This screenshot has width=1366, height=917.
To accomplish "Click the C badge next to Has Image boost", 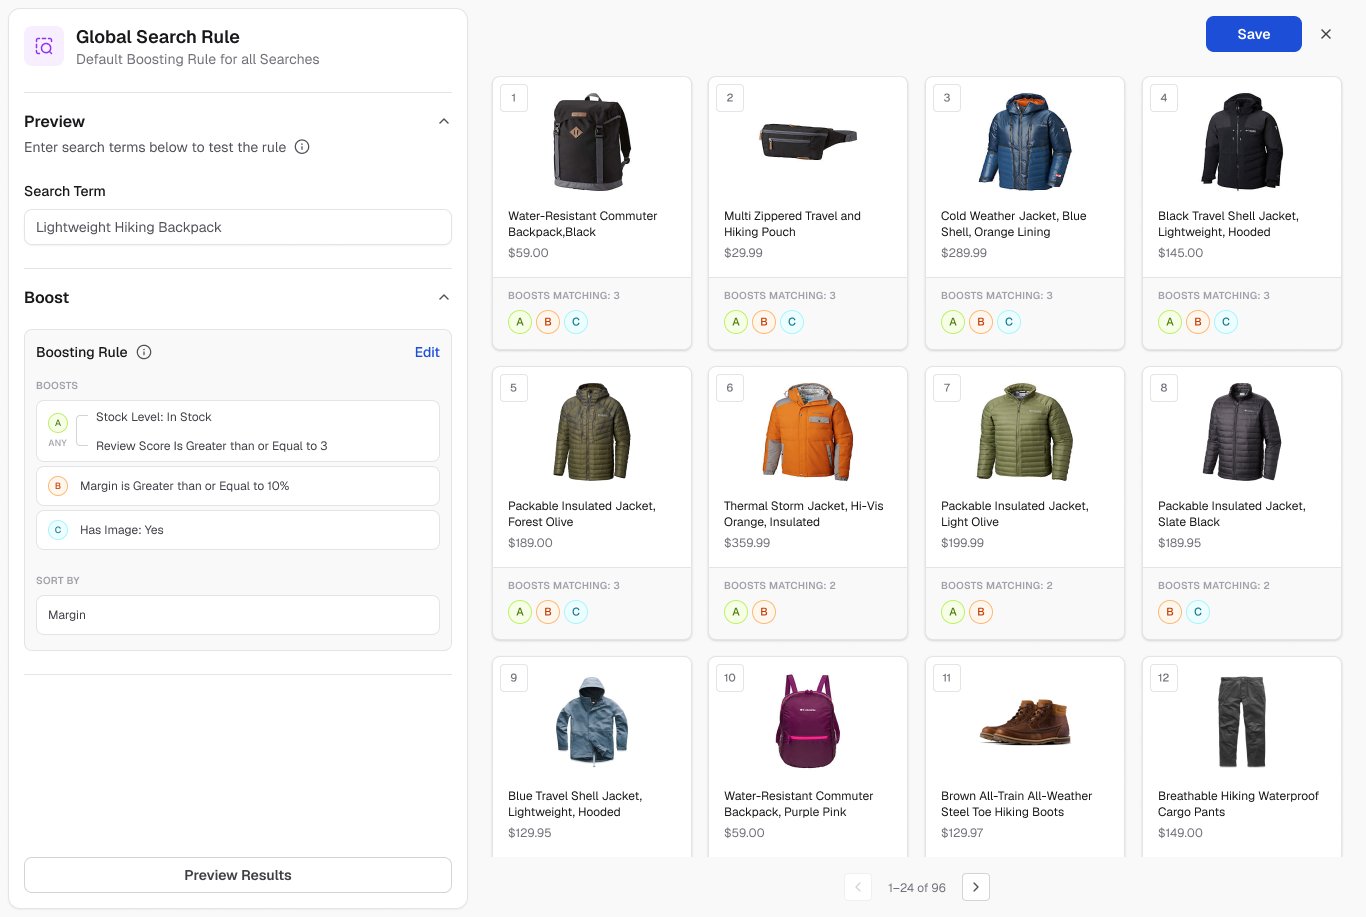I will (58, 530).
